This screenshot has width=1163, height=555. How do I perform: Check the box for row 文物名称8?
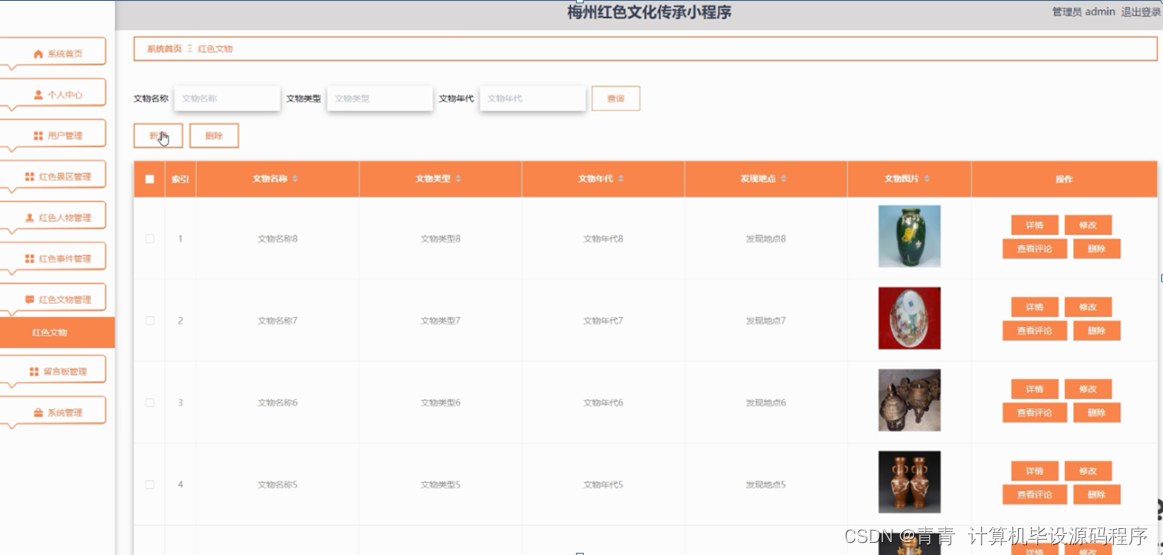[150, 238]
